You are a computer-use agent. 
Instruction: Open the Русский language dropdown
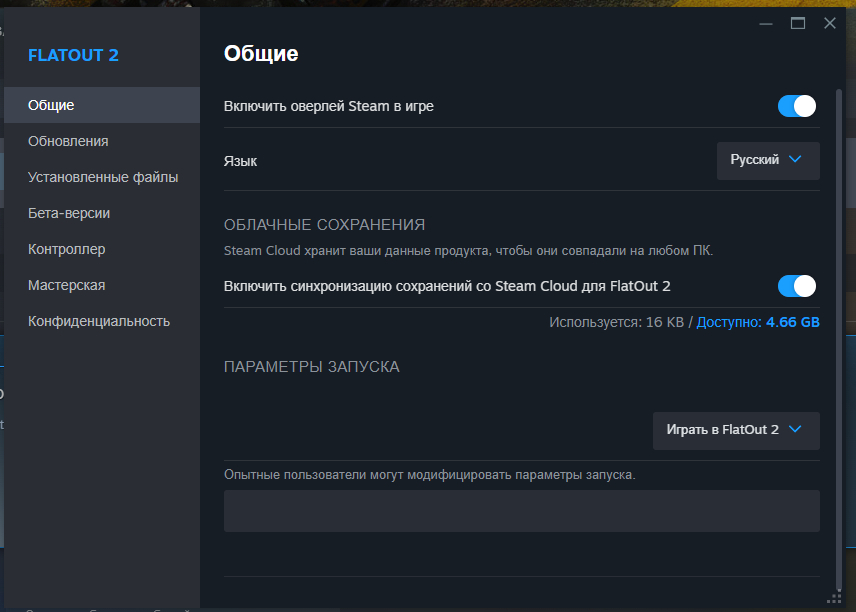[x=768, y=161]
